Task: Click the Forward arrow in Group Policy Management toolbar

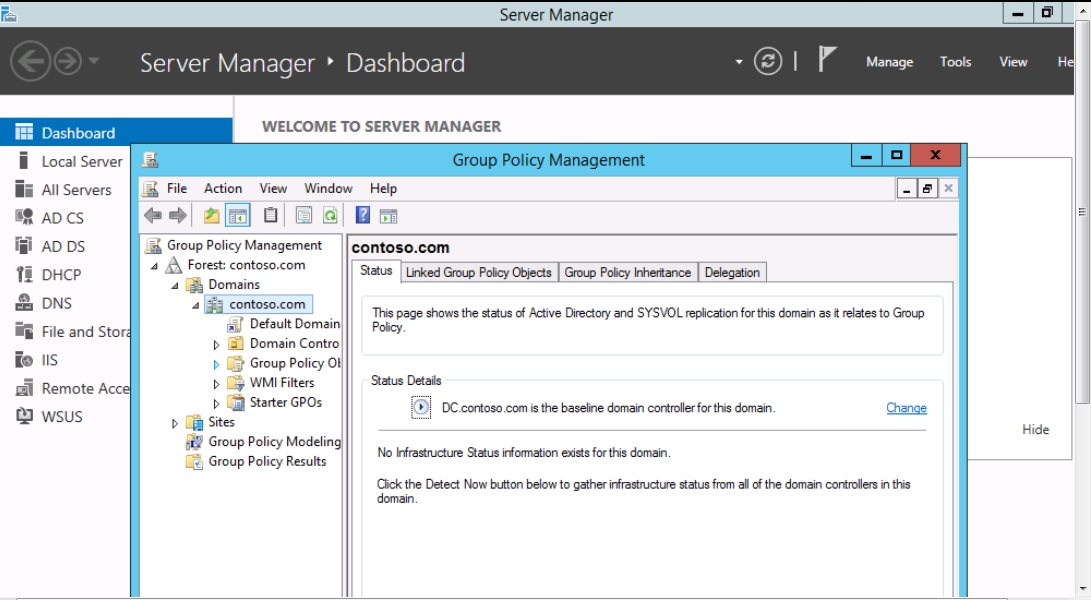Action: (x=177, y=216)
